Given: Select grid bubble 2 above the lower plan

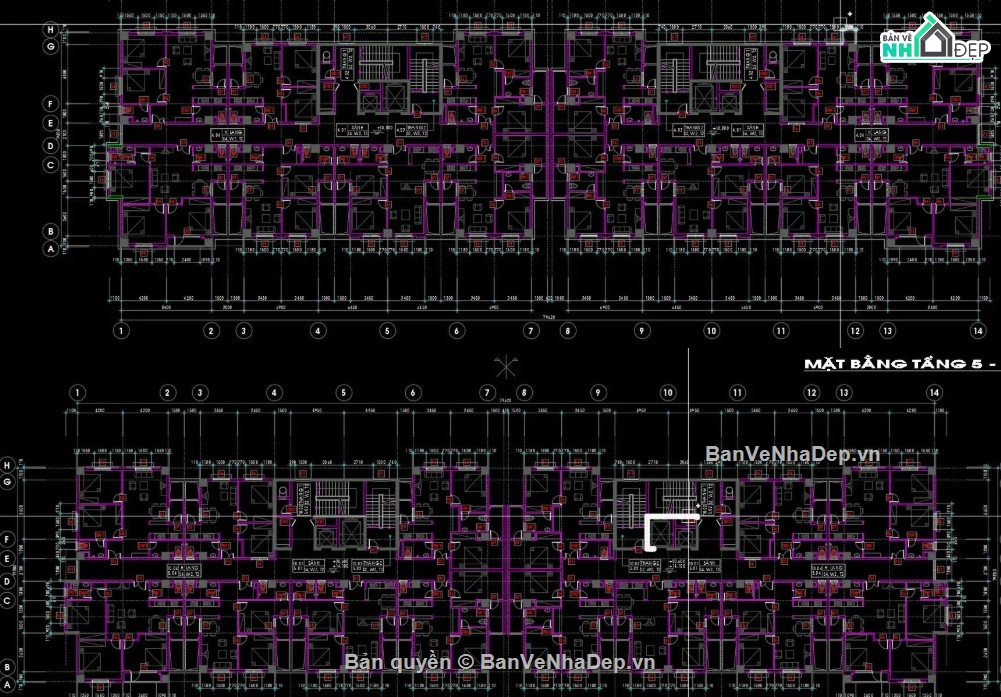Looking at the screenshot, I should 168,393.
